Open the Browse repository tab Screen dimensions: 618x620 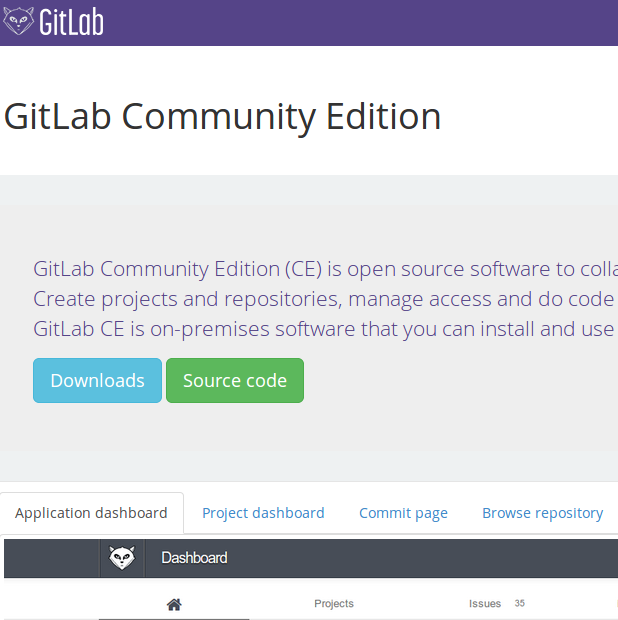[x=542, y=513]
